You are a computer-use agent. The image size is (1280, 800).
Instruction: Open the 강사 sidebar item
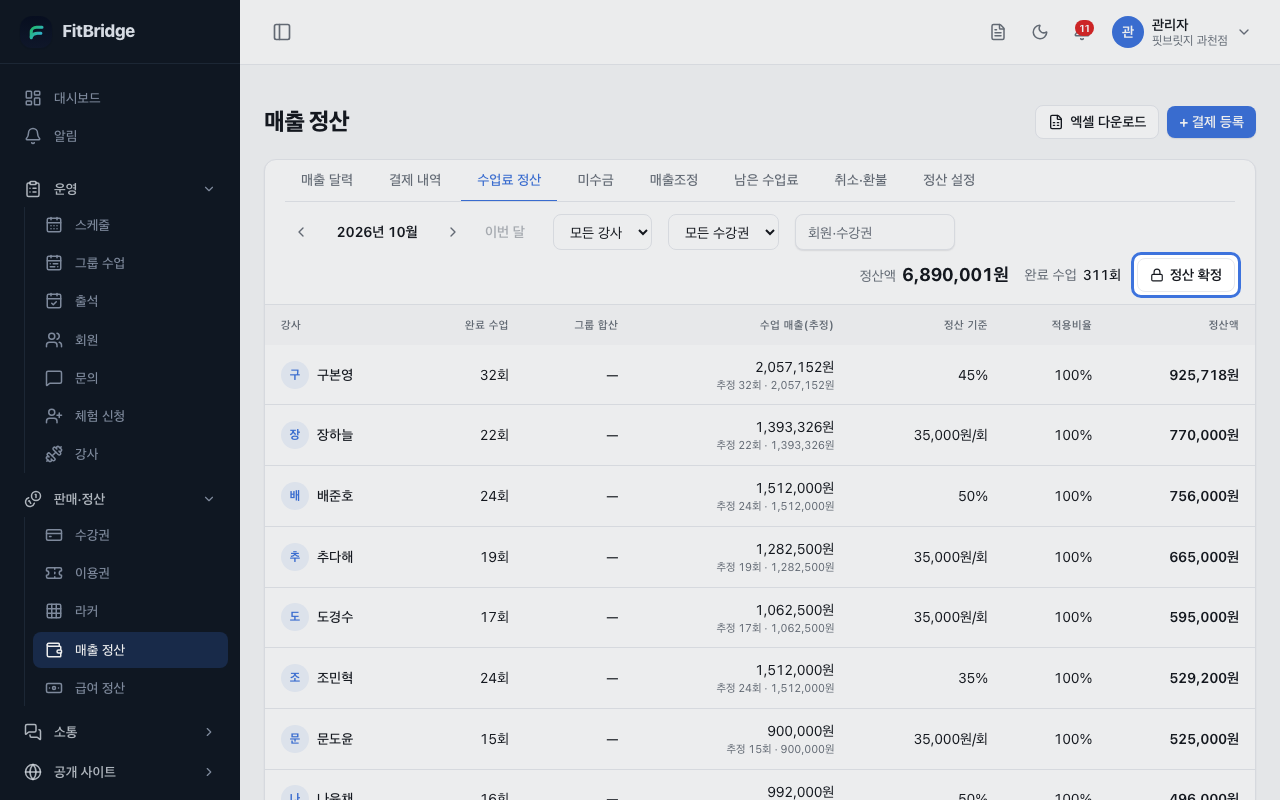point(130,454)
